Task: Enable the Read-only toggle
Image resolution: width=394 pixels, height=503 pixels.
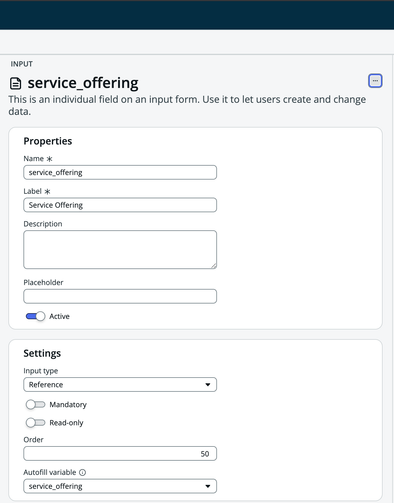Action: point(35,423)
